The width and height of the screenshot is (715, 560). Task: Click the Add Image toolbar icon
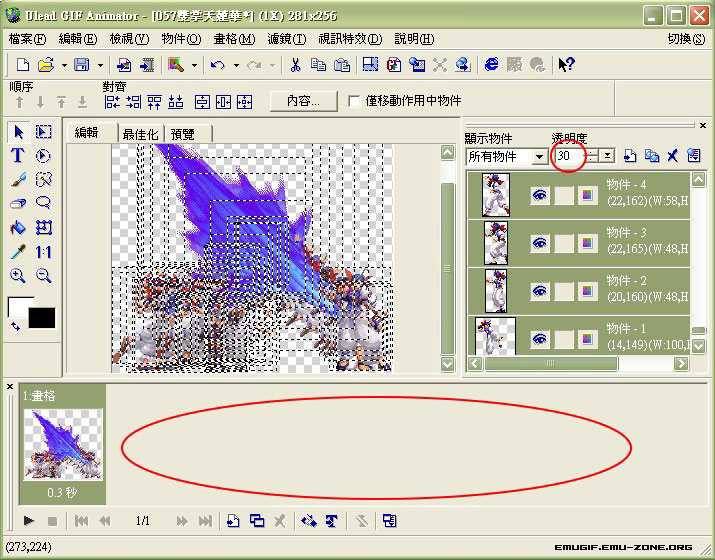(124, 65)
